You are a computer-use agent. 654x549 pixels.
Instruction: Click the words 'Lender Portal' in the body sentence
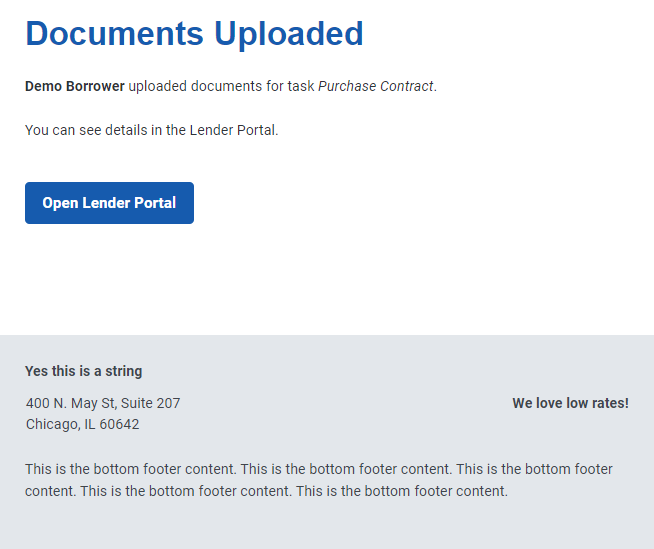232,130
